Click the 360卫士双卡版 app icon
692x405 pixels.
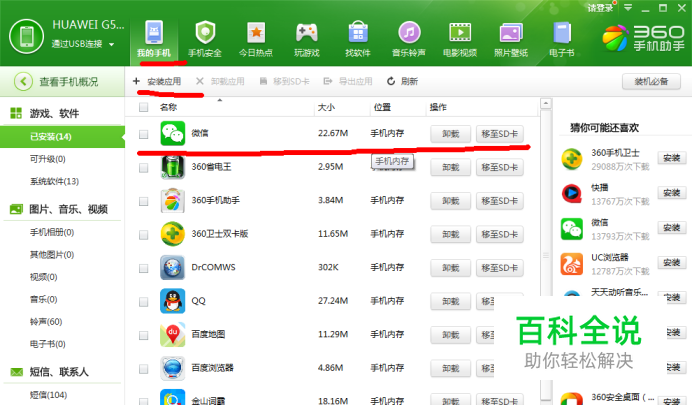pyautogui.click(x=173, y=234)
